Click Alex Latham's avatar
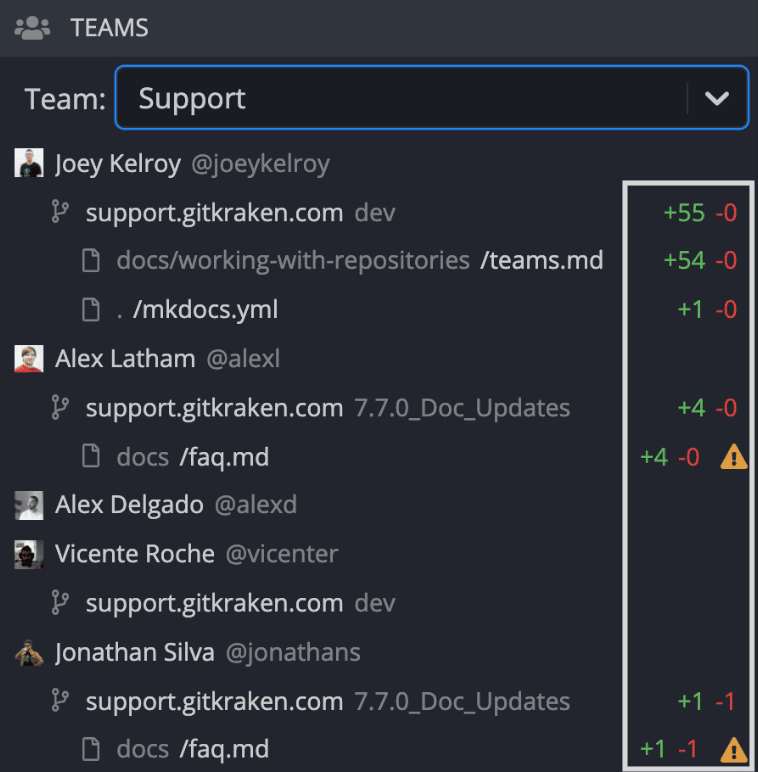The width and height of the screenshot is (758, 772). pos(29,358)
